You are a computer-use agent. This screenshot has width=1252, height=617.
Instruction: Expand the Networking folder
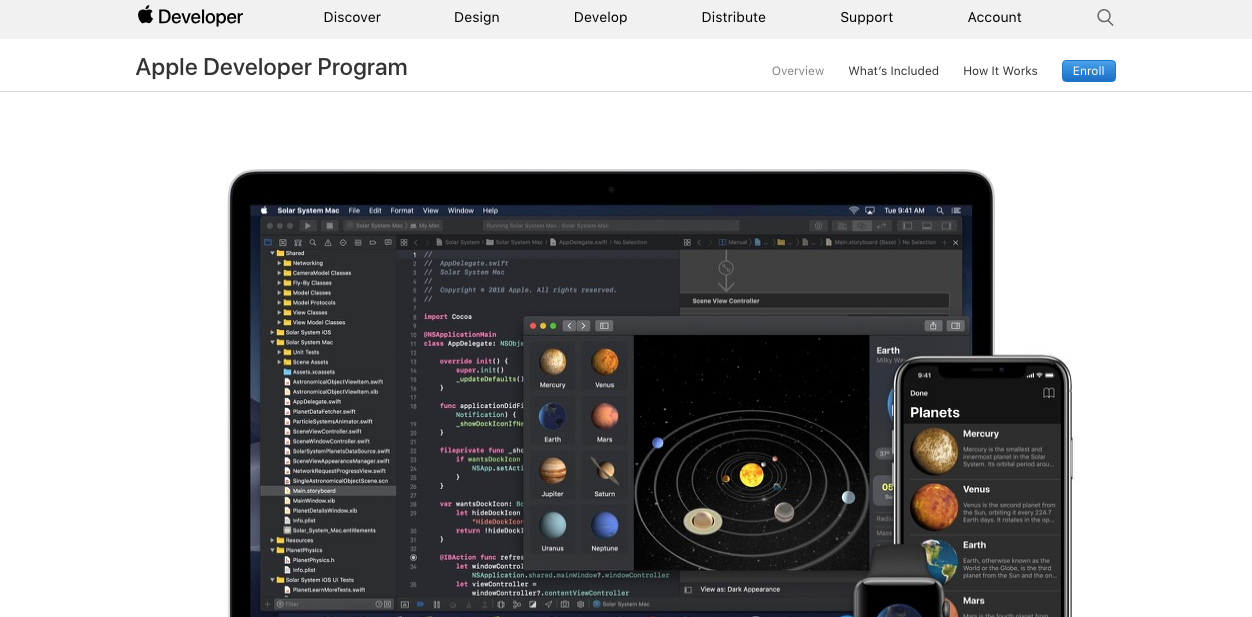(x=280, y=263)
